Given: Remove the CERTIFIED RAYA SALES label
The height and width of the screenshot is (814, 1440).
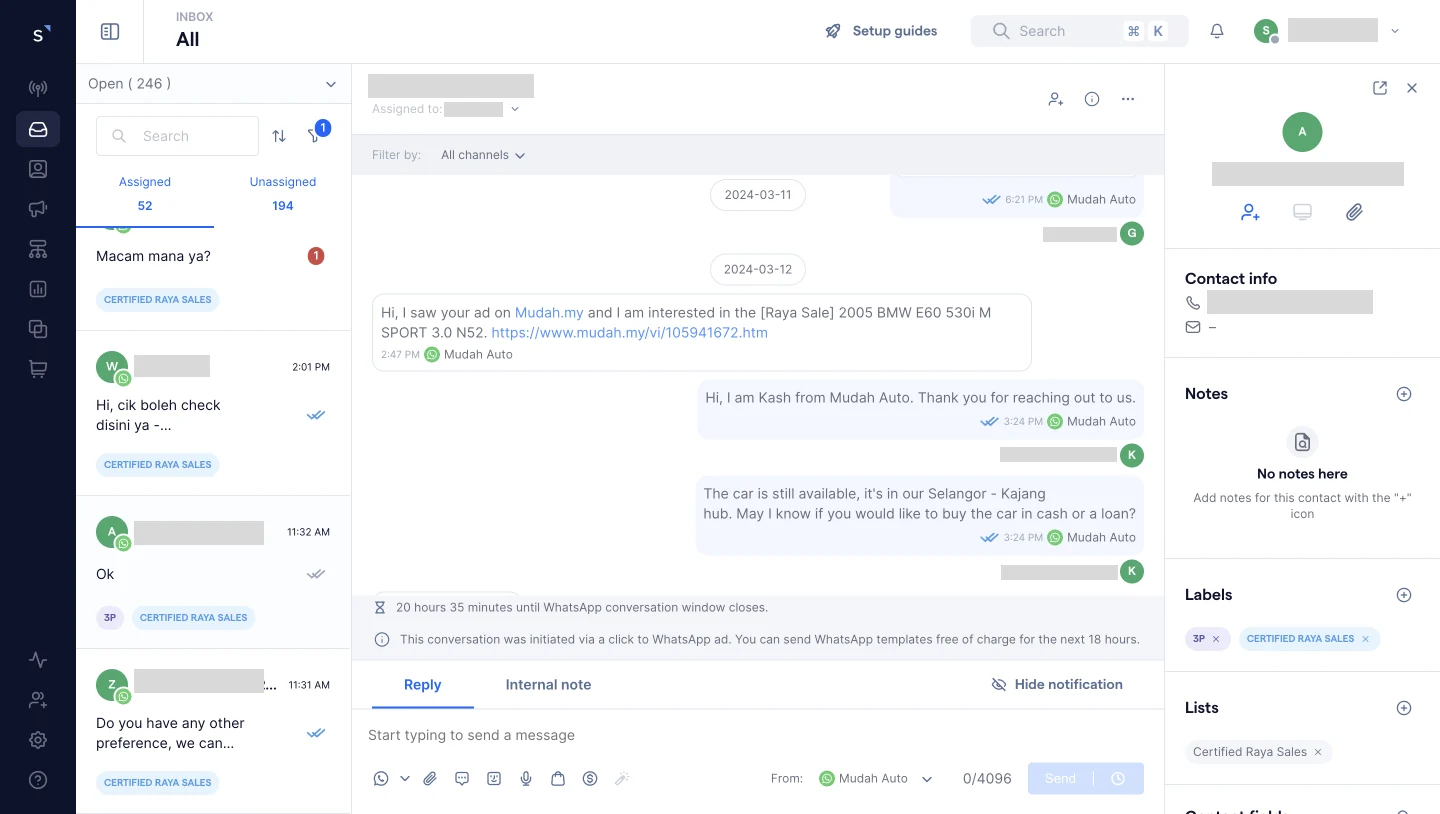Looking at the screenshot, I should click(1366, 639).
